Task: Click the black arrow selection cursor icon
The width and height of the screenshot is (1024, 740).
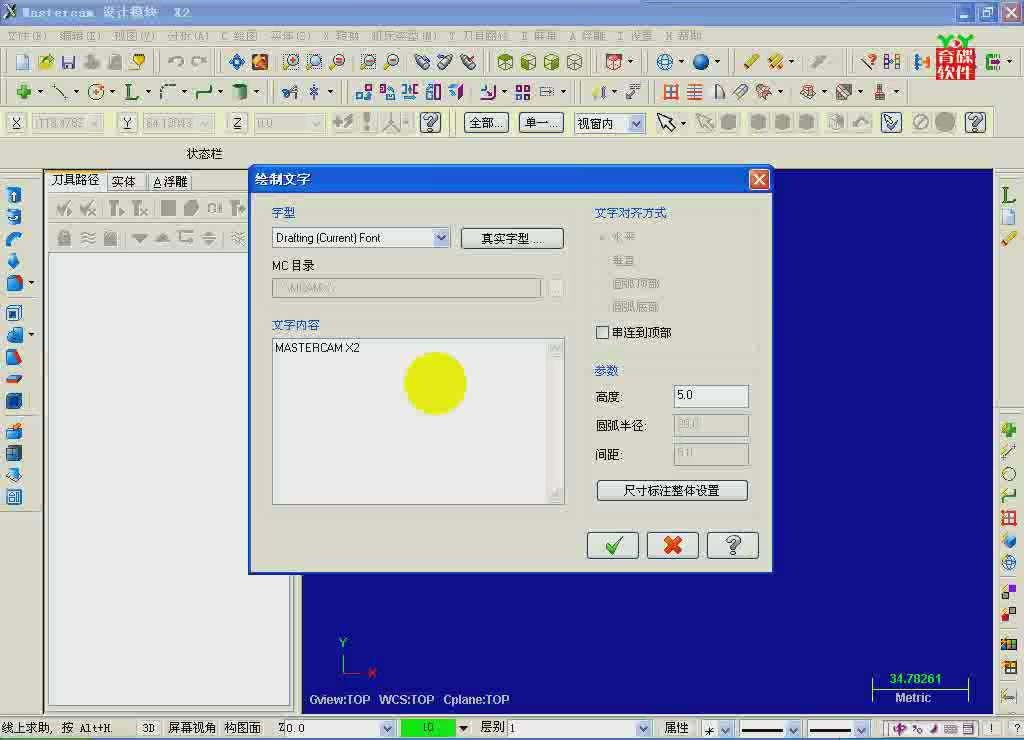Action: (665, 122)
